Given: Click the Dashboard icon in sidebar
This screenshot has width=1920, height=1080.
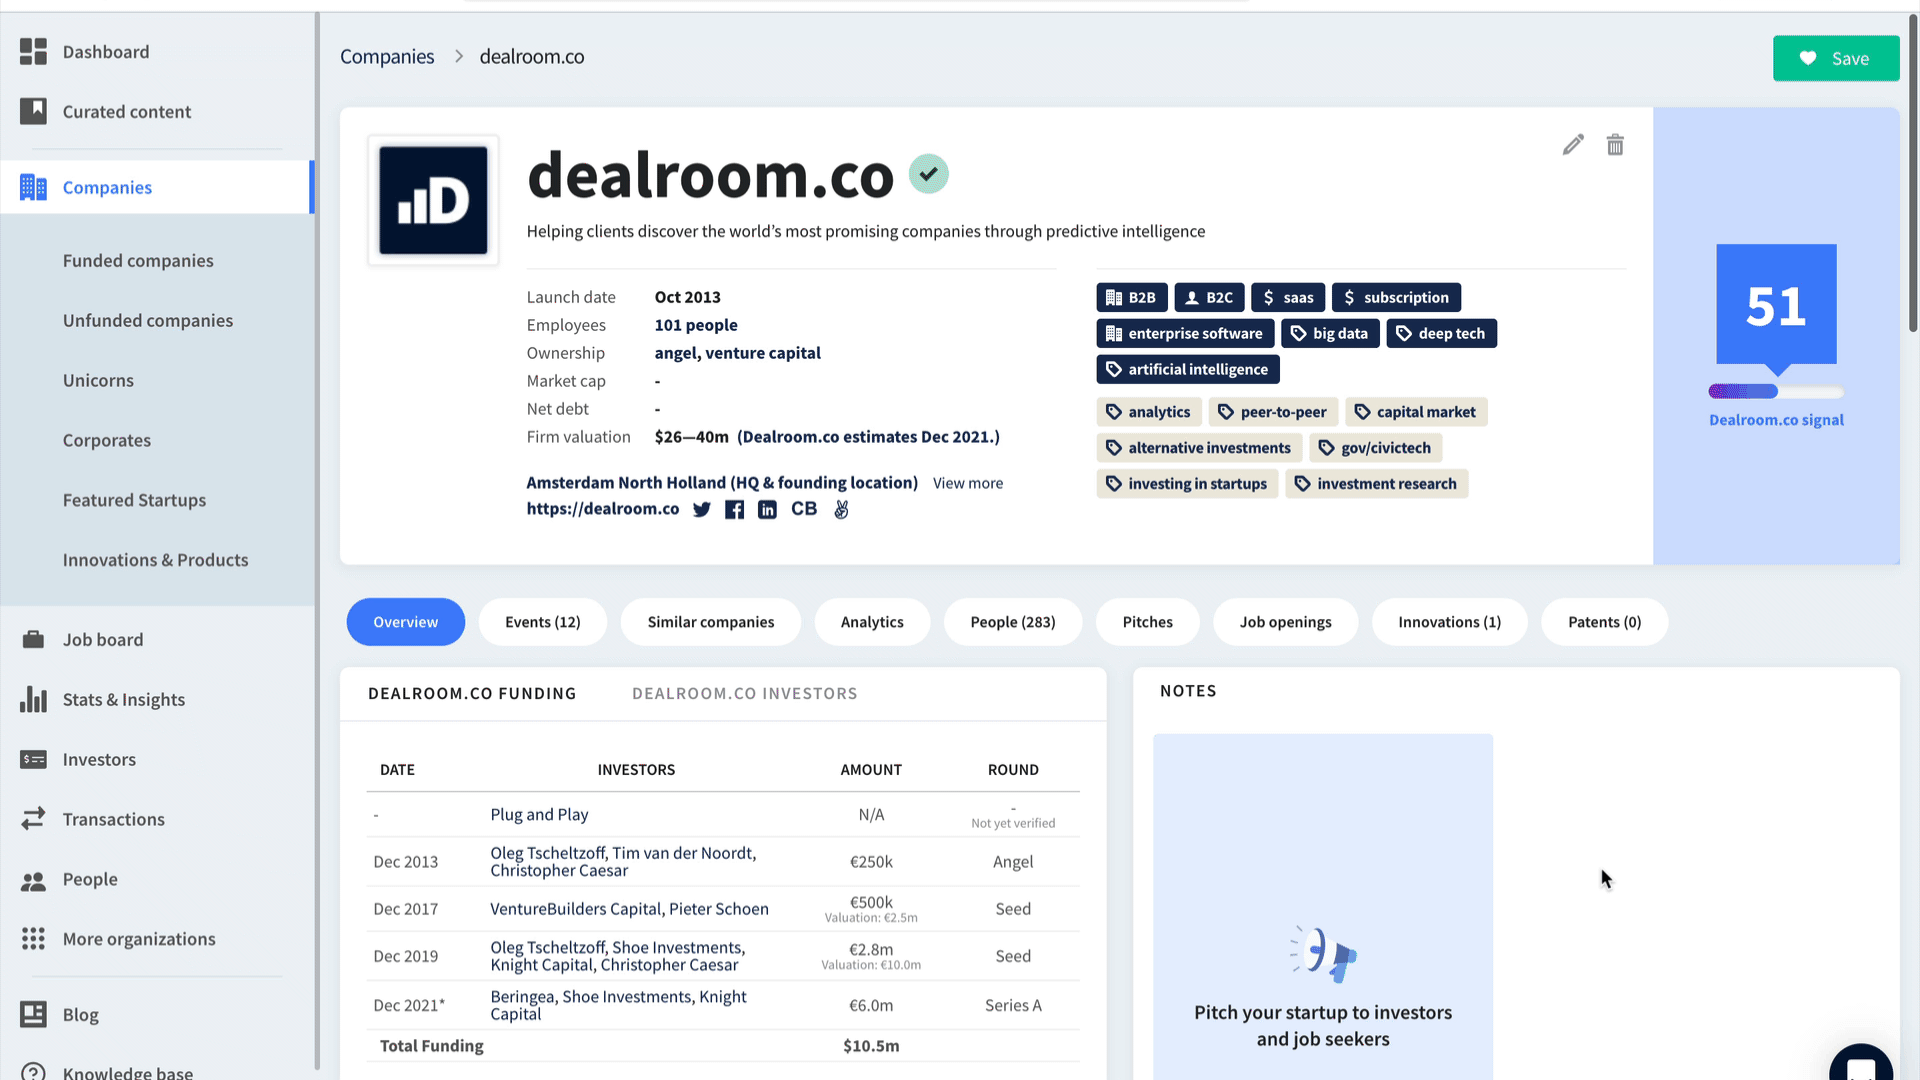Looking at the screenshot, I should click(x=33, y=52).
